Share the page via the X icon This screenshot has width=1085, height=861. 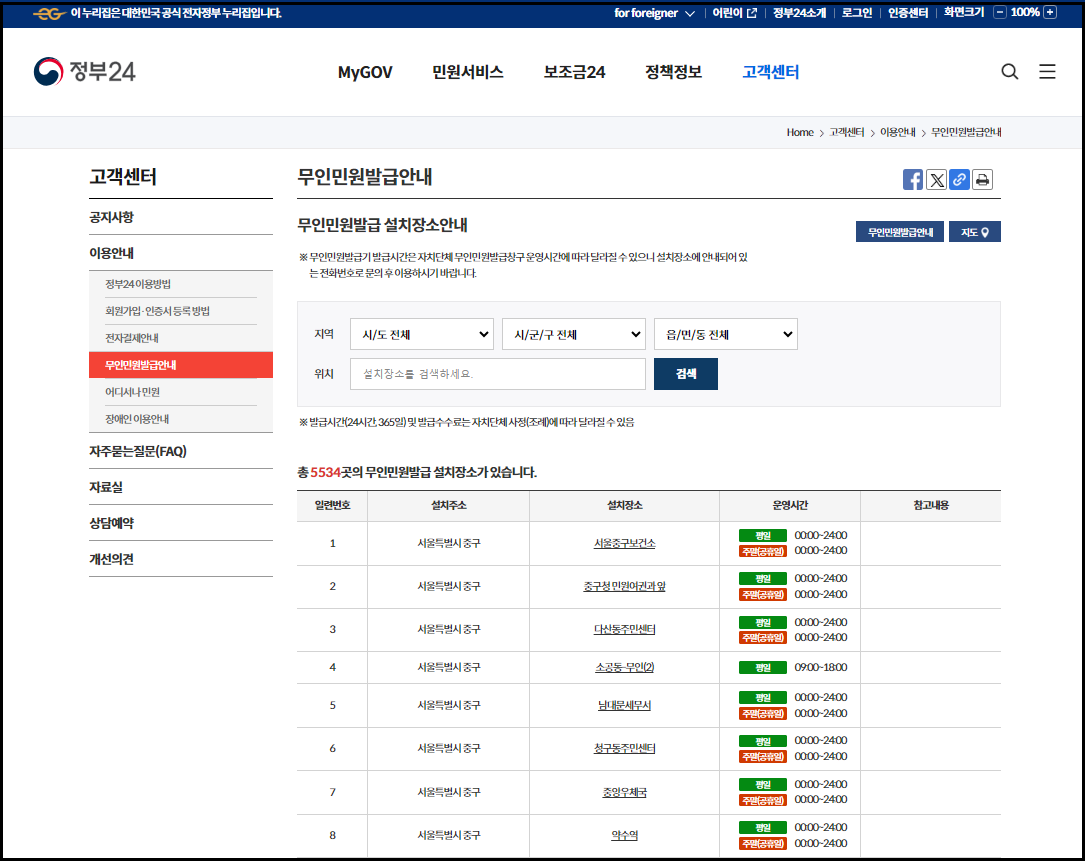[936, 179]
